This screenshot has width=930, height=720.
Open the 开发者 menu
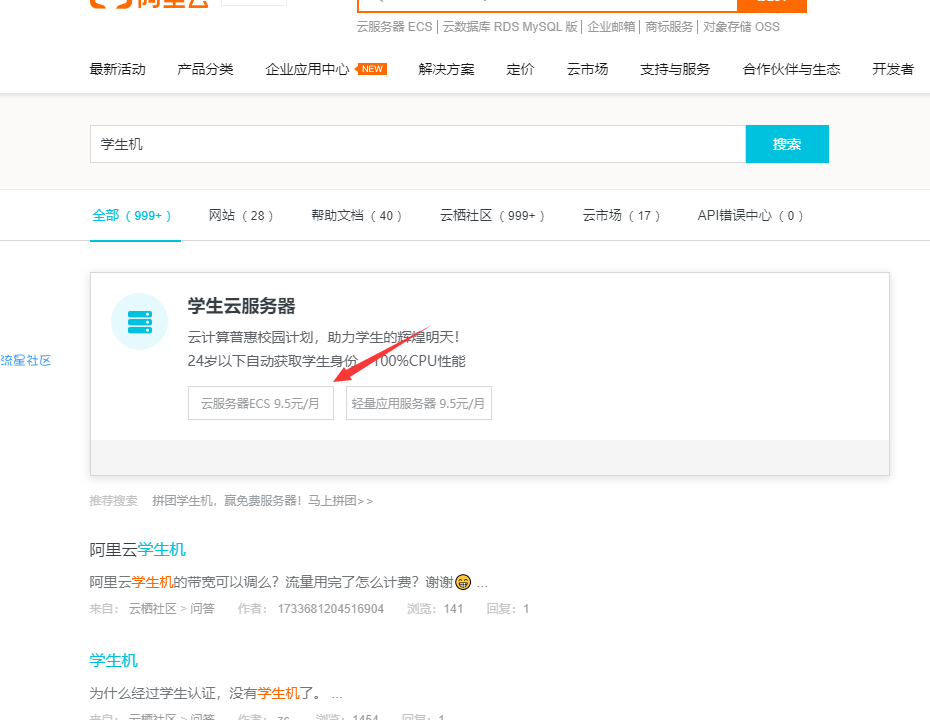(893, 69)
